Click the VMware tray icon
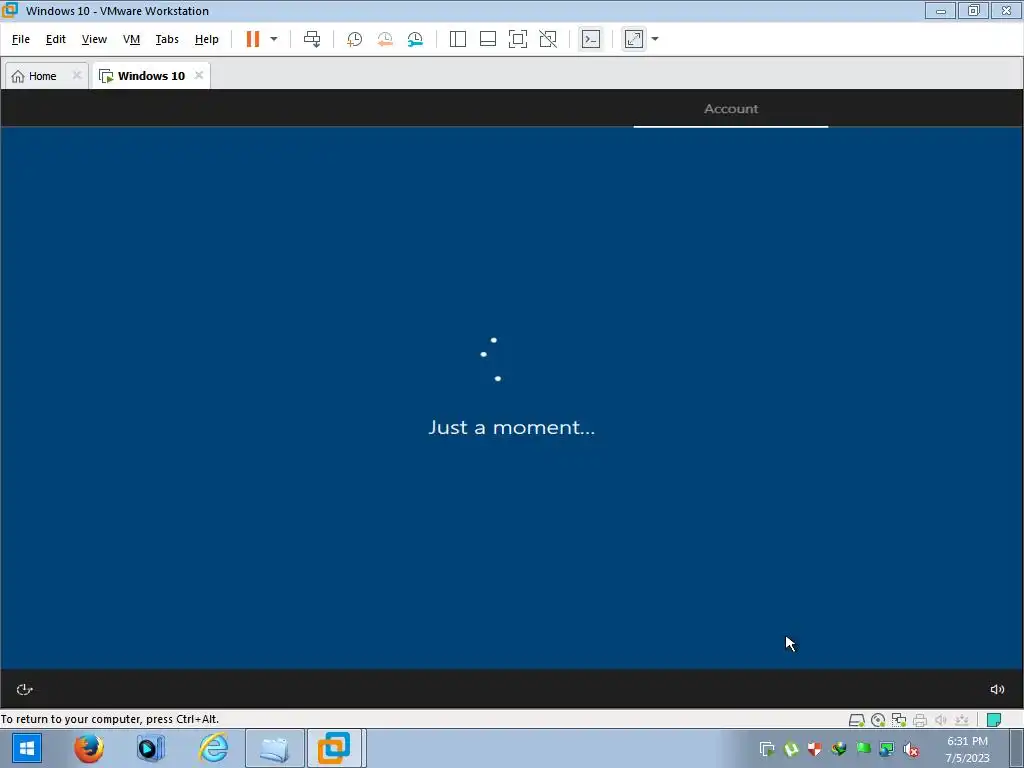Image resolution: width=1024 pixels, height=768 pixels. (x=767, y=749)
